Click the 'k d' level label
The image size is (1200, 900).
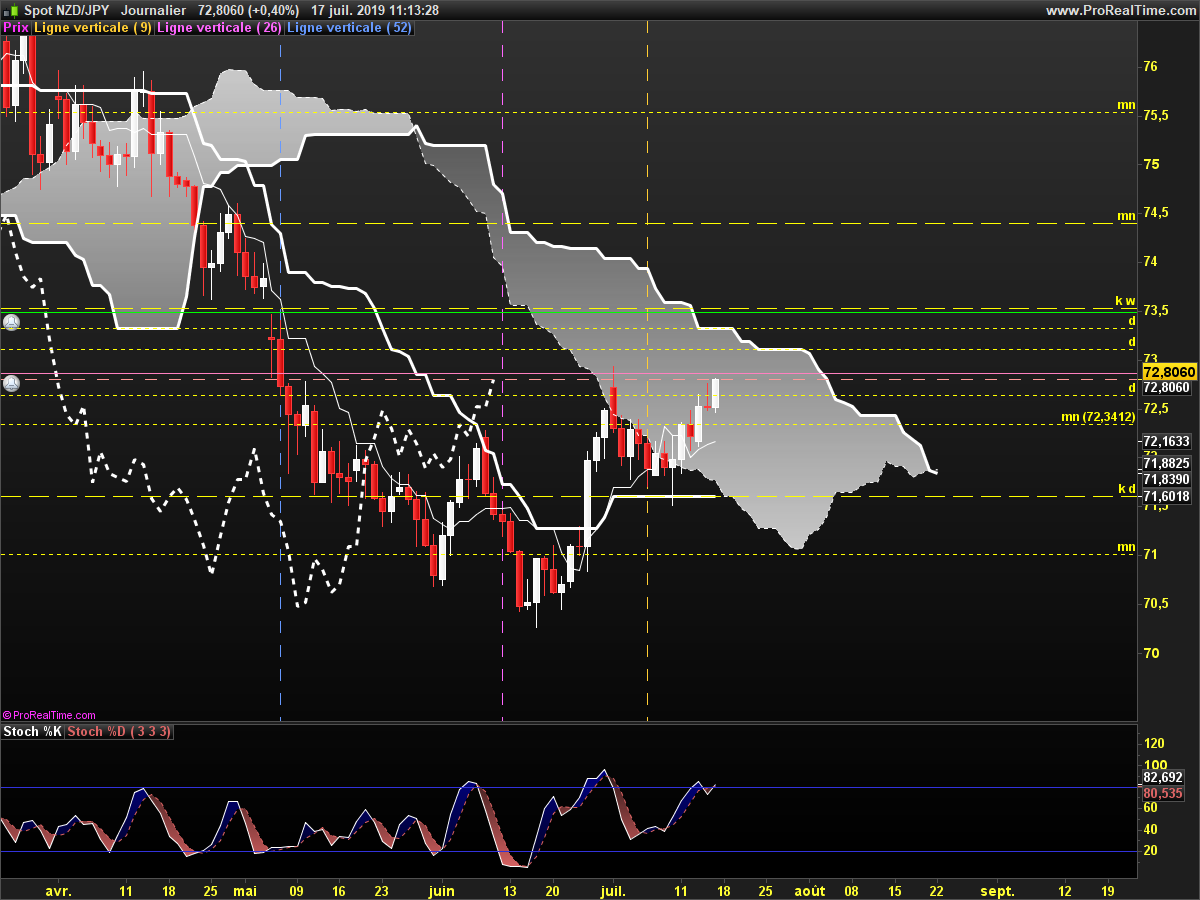point(1126,489)
